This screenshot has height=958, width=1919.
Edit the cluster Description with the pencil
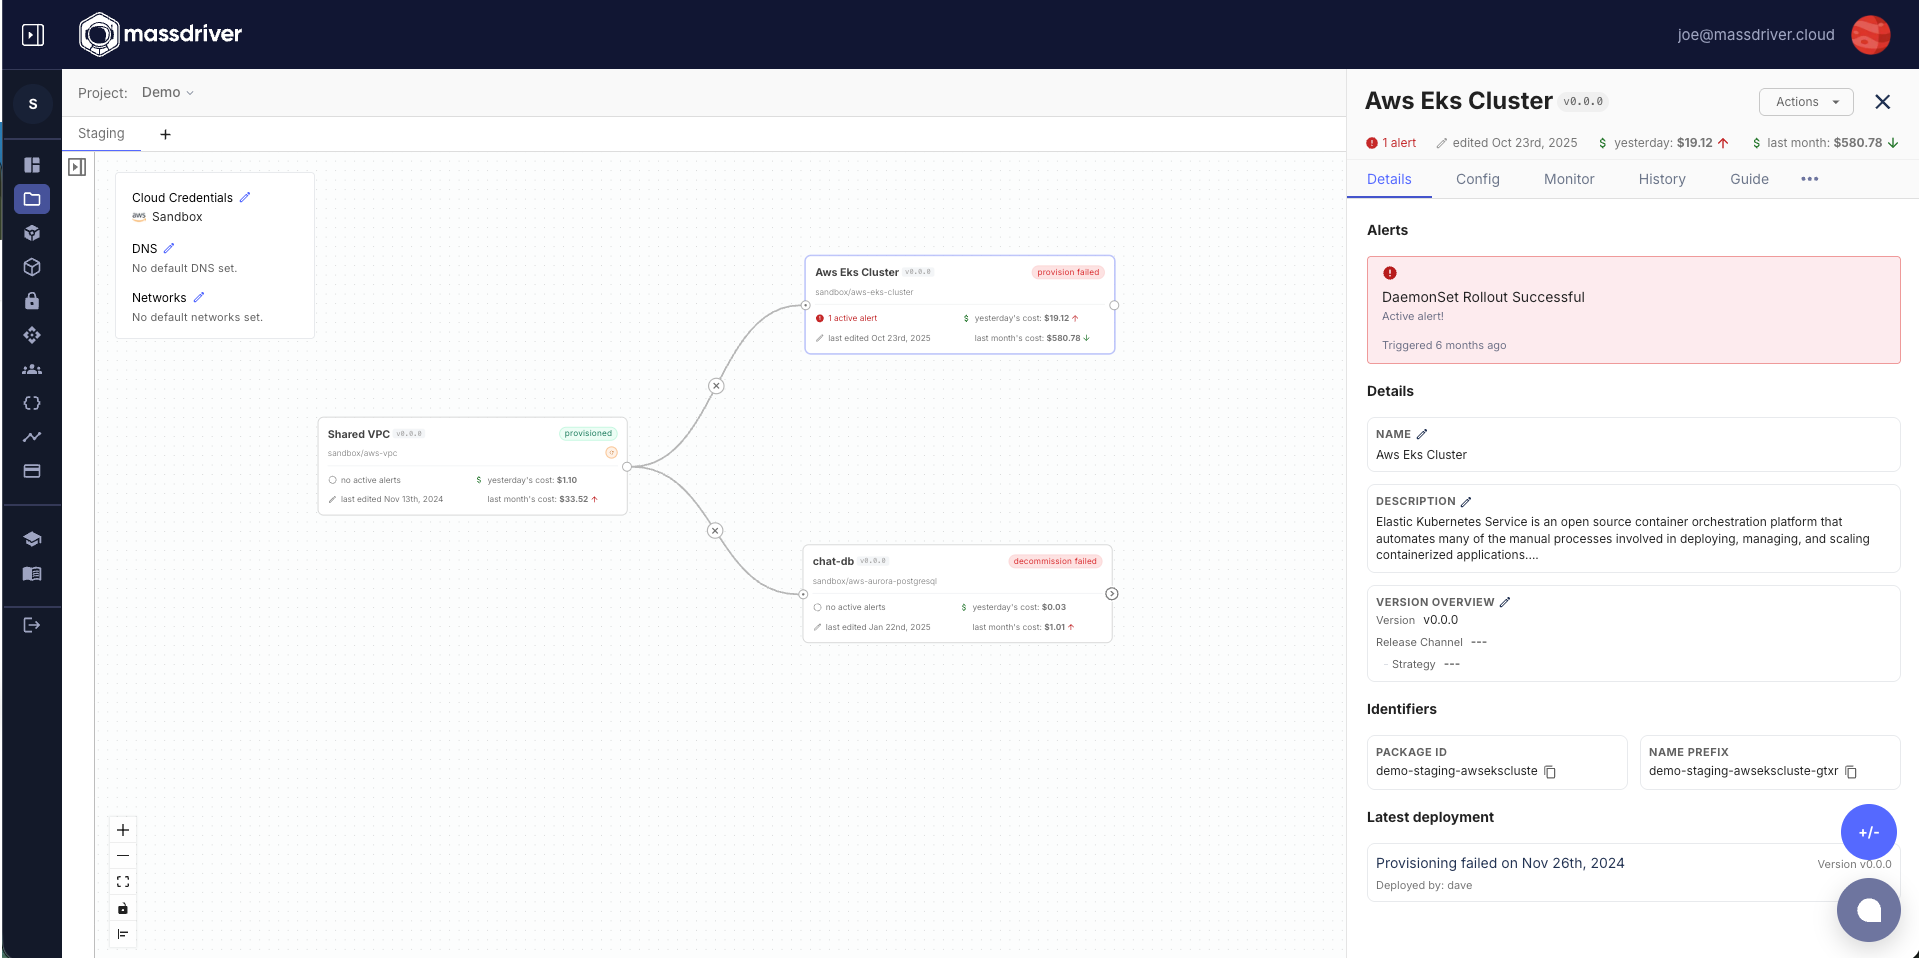pos(1464,501)
